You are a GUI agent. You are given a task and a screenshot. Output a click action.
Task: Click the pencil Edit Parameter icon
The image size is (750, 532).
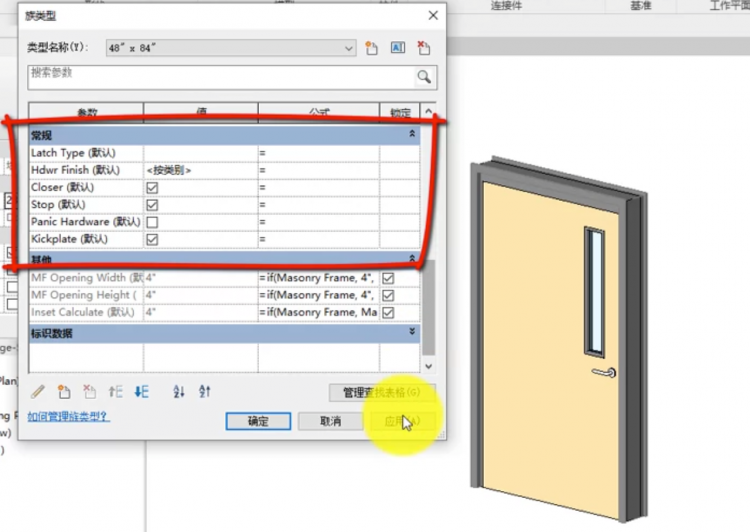[38, 392]
